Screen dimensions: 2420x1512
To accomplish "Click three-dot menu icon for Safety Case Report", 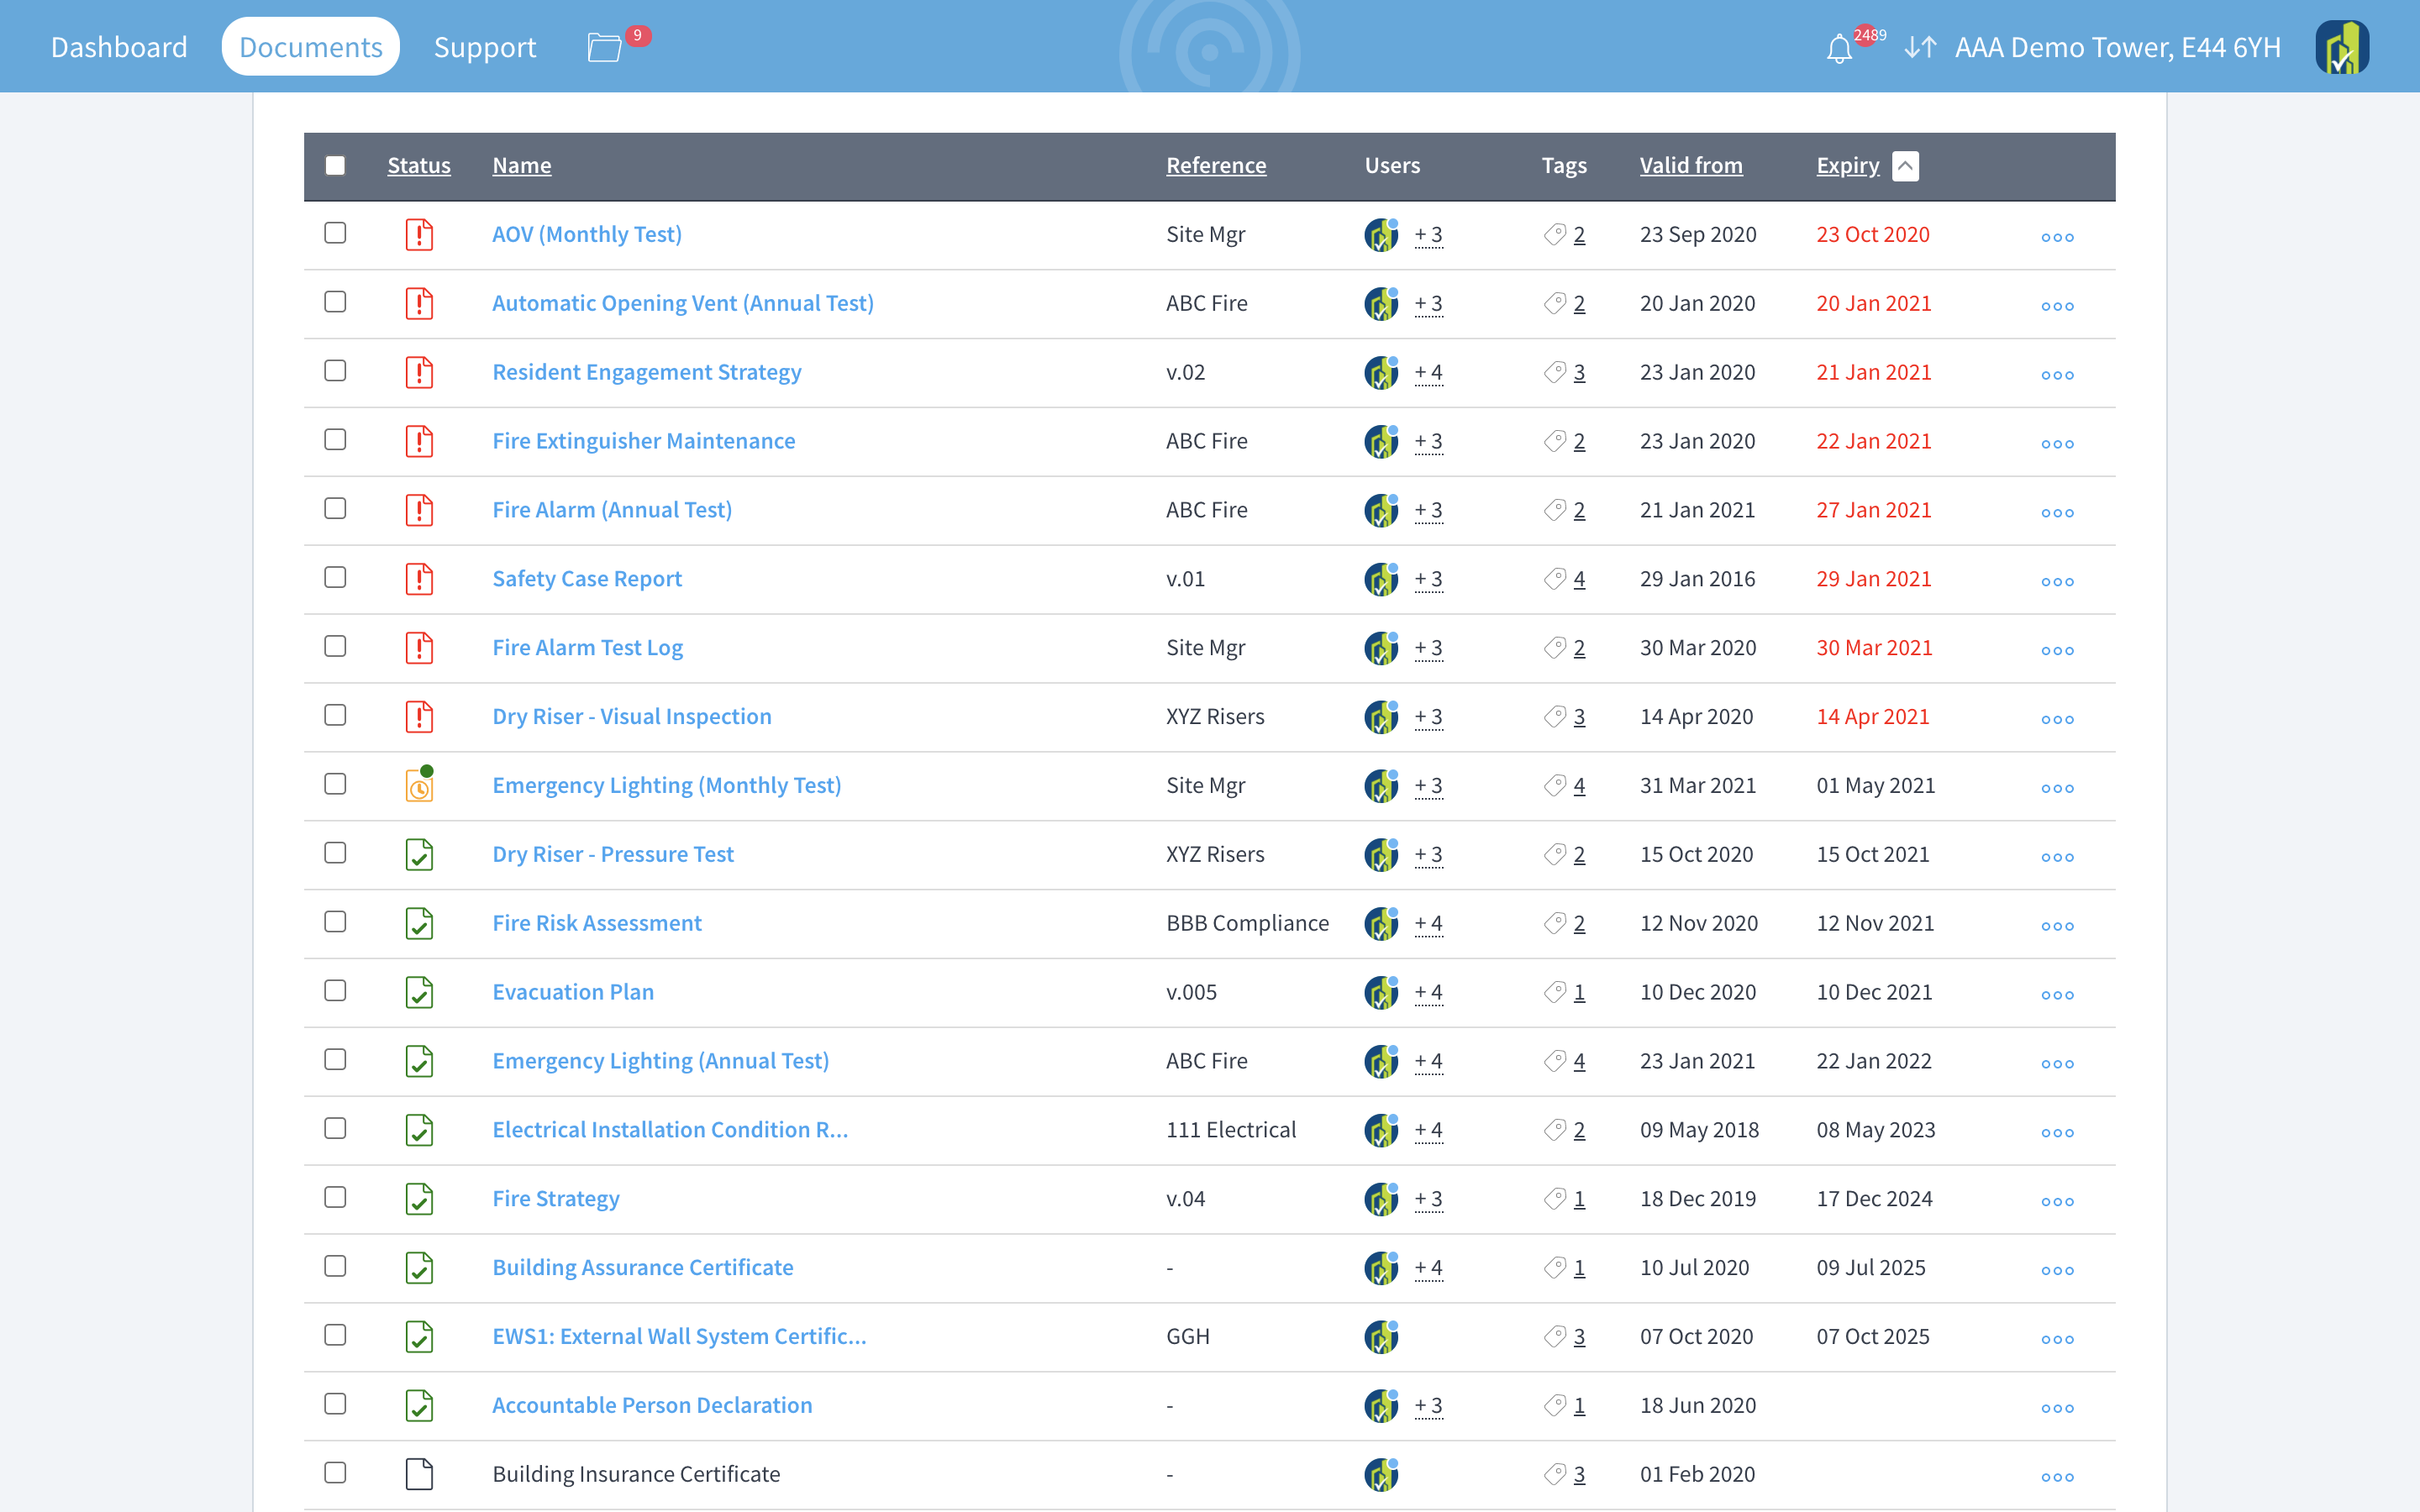I will click(x=2058, y=578).
